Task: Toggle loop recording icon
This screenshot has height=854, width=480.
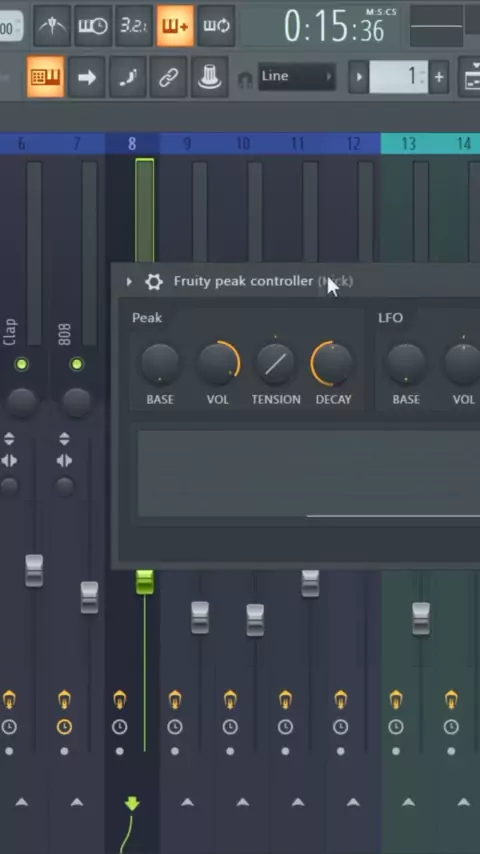Action: click(216, 26)
